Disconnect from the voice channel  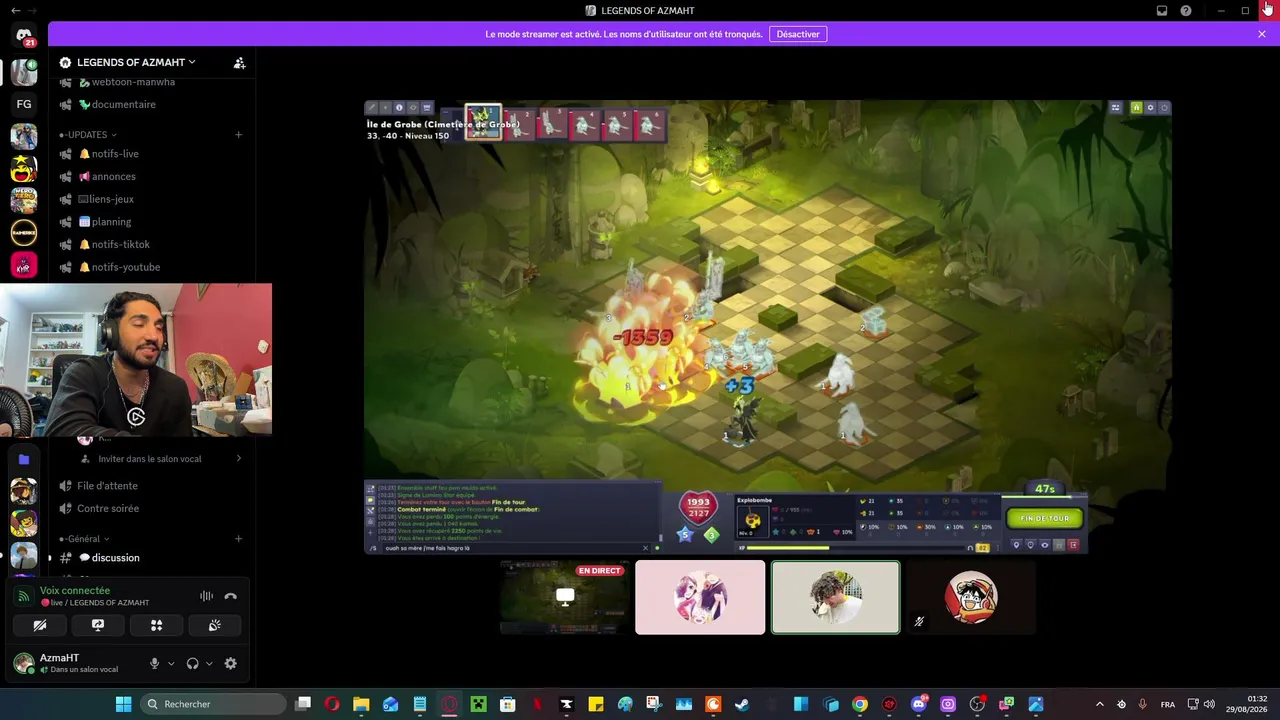pyautogui.click(x=231, y=596)
